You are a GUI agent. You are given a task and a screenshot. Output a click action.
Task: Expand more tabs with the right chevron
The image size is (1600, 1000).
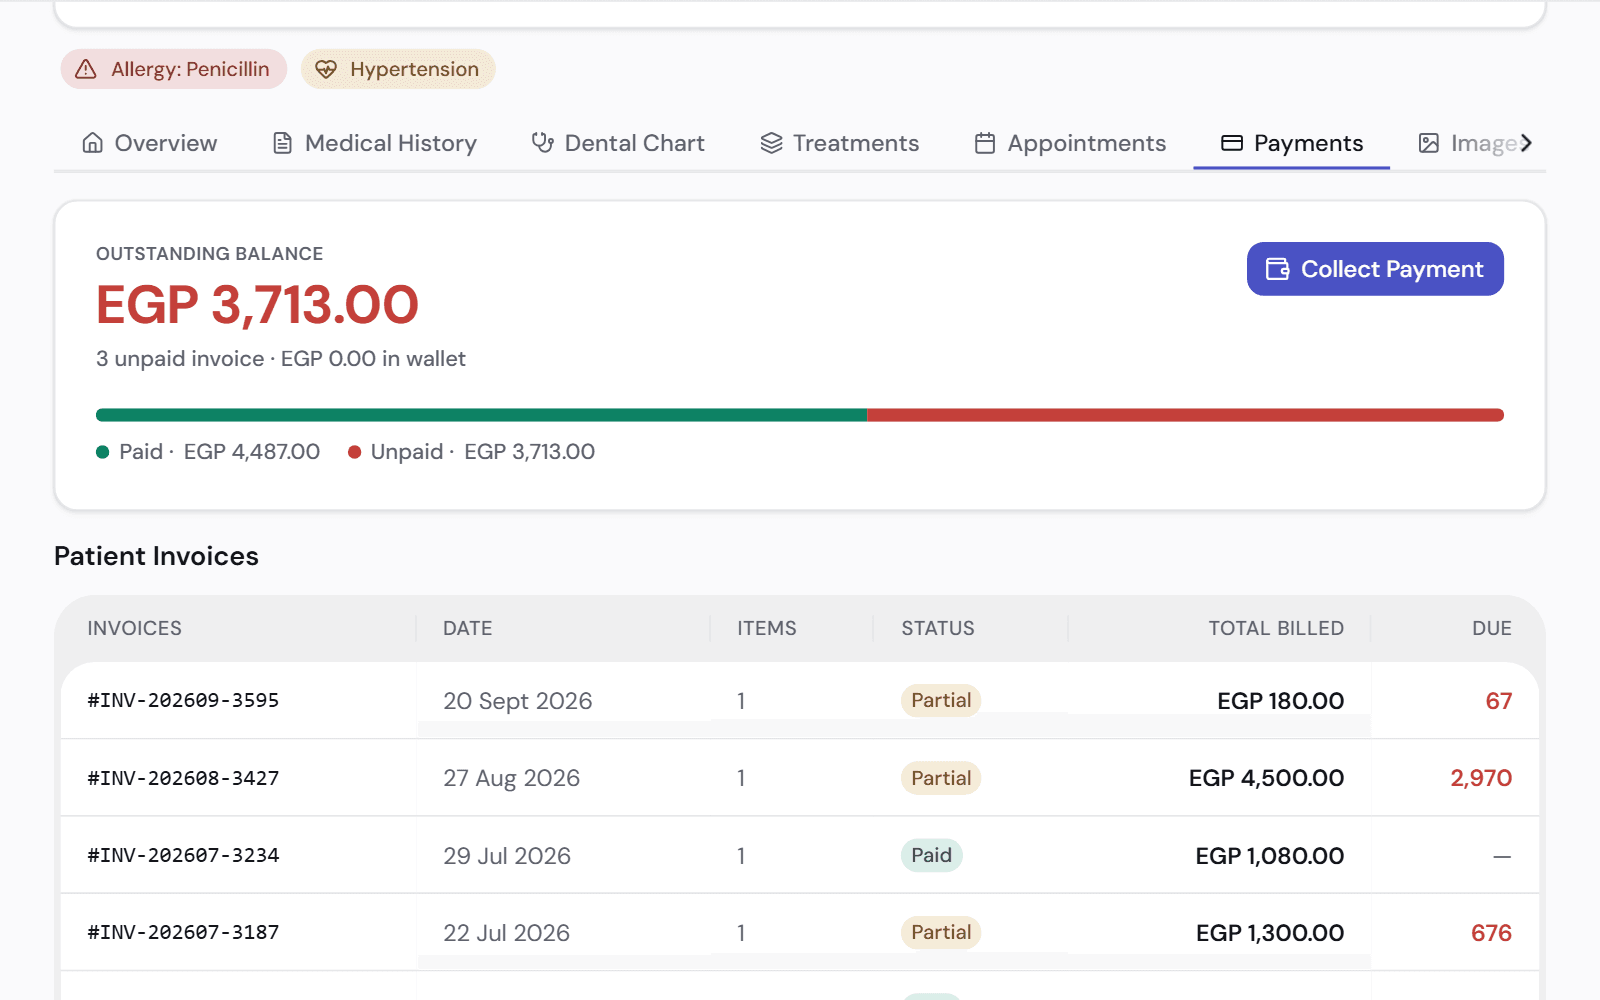1526,143
